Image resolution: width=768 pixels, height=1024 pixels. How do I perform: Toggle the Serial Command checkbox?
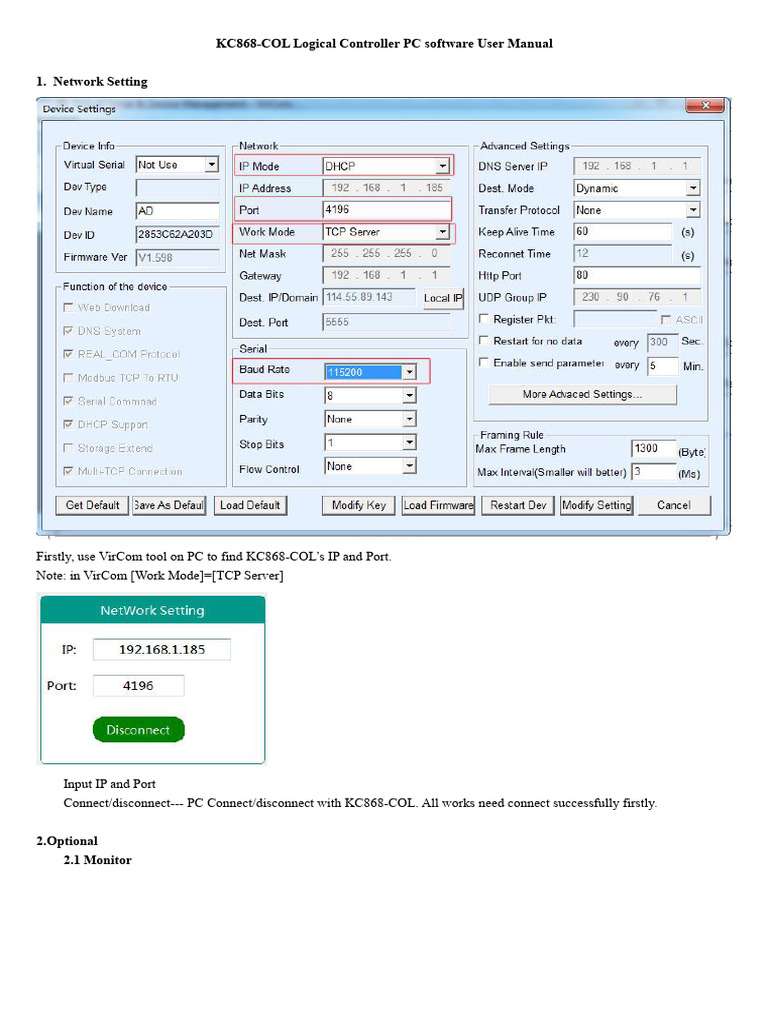[68, 401]
